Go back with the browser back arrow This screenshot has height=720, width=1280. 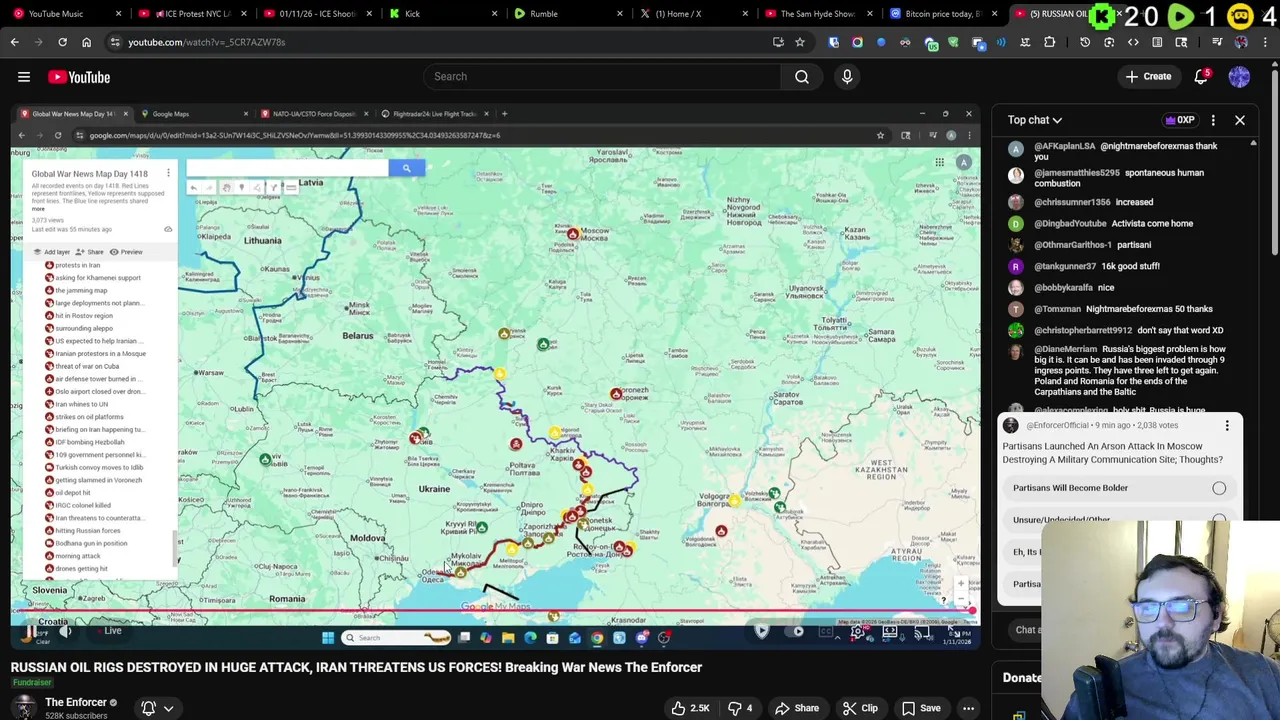14,42
